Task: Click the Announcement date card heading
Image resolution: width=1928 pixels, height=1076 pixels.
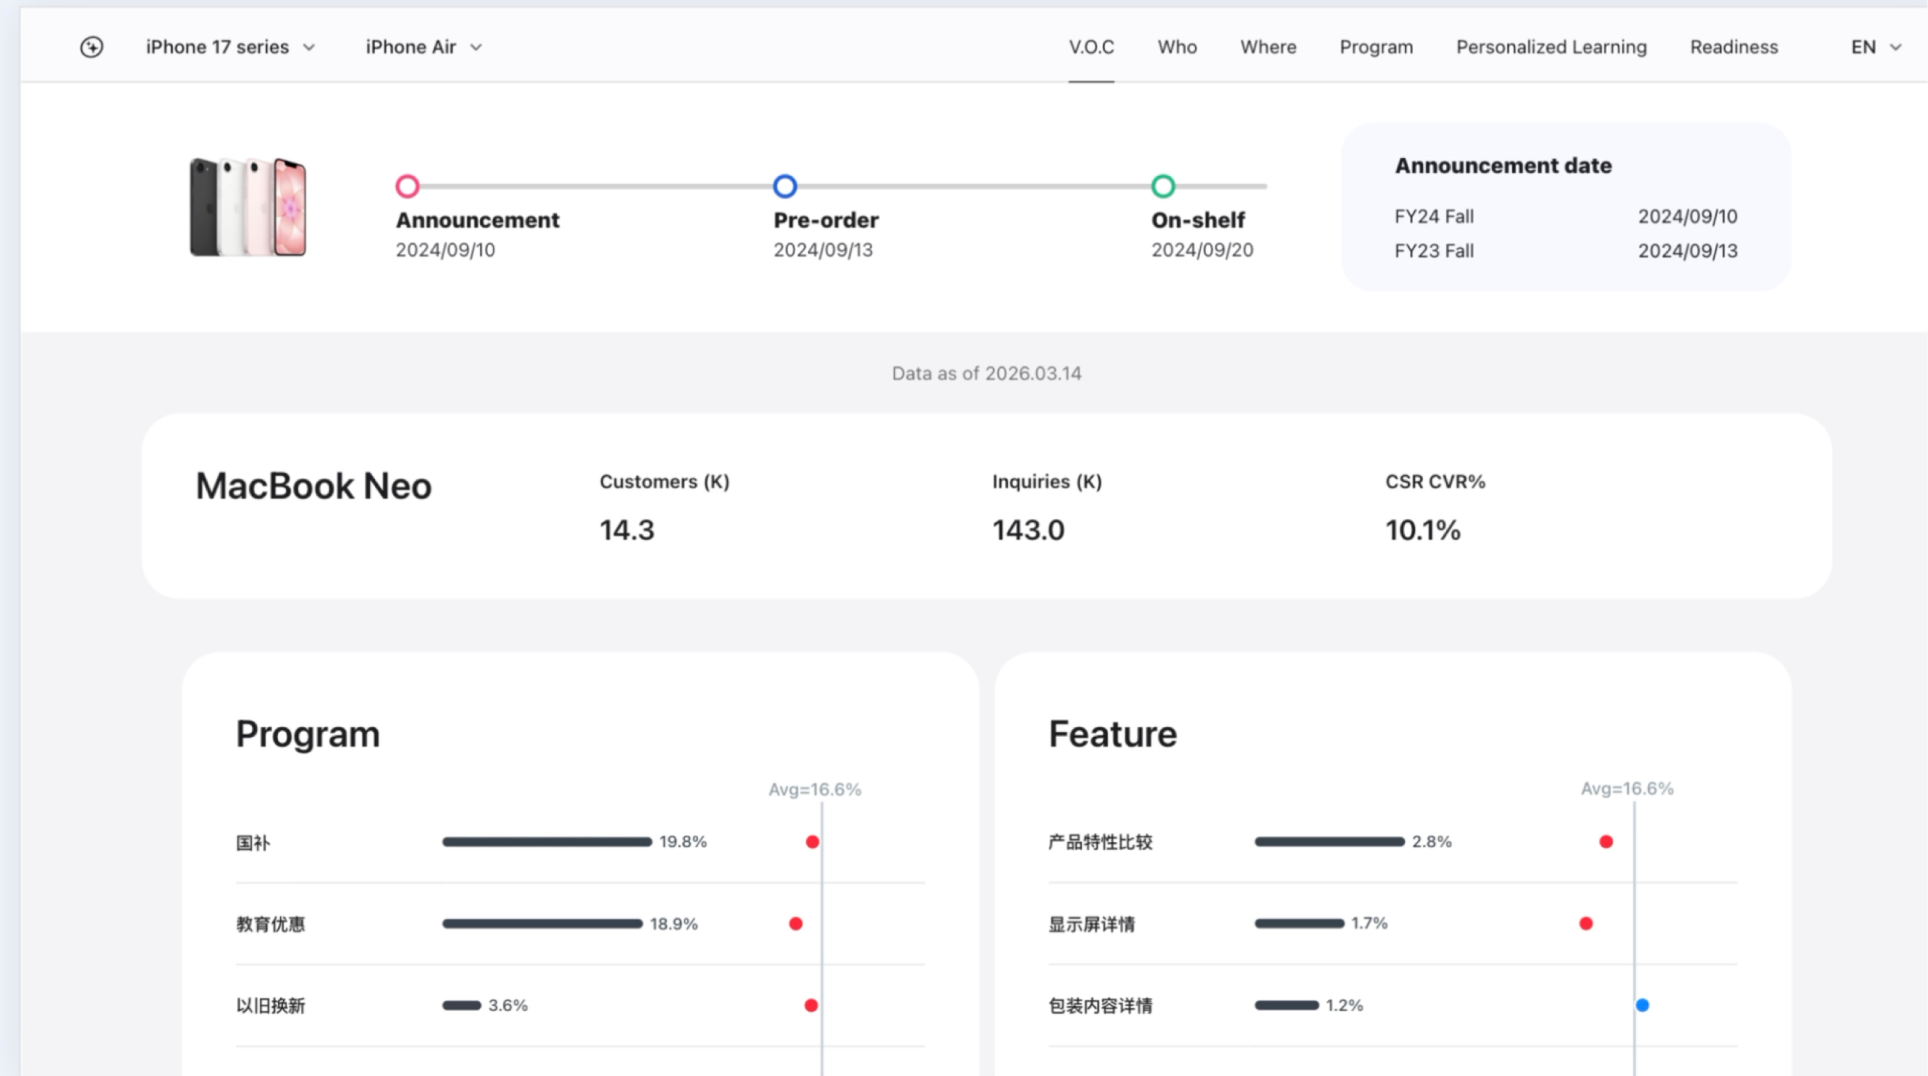Action: click(1503, 166)
